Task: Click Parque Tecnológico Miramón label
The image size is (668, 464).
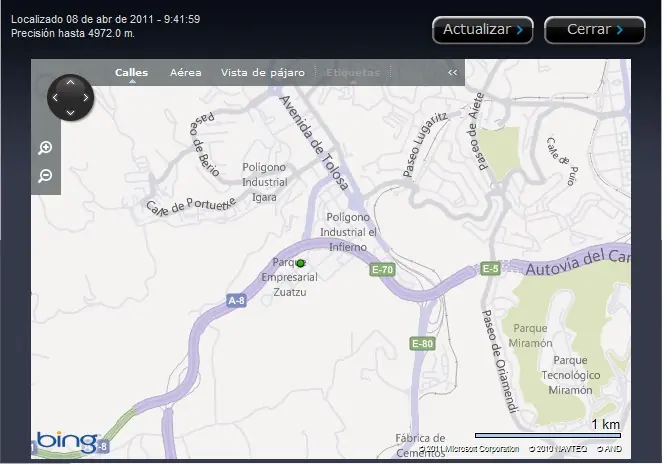Action: pyautogui.click(x=570, y=375)
